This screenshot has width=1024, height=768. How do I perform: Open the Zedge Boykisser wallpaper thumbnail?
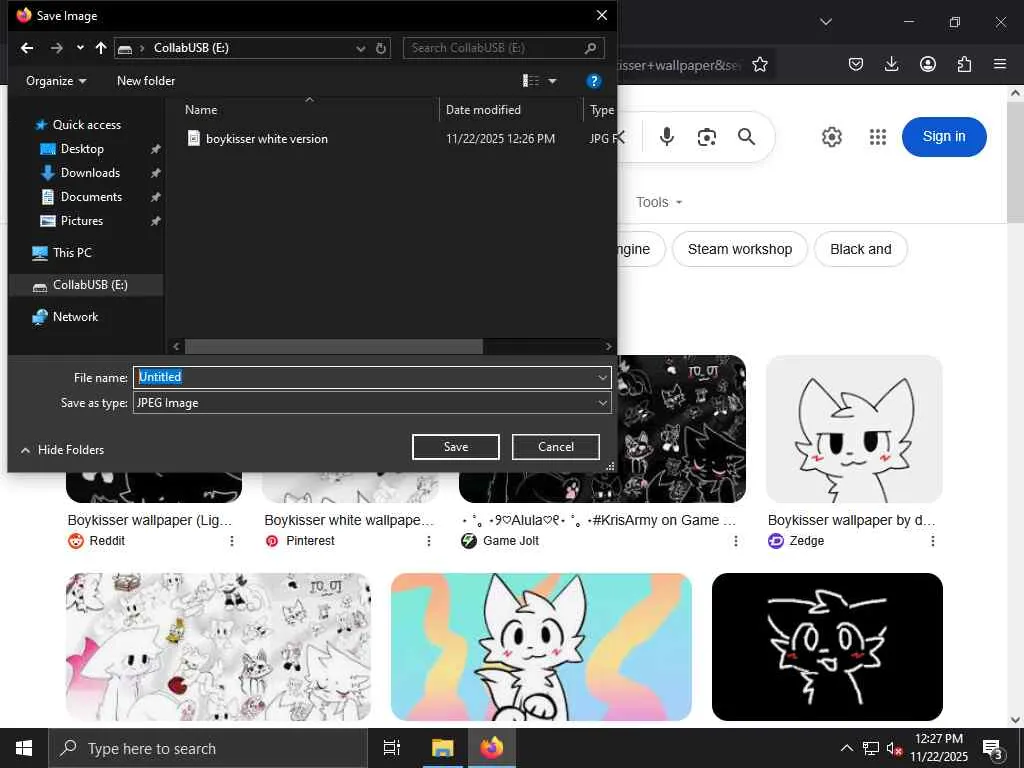pos(854,429)
